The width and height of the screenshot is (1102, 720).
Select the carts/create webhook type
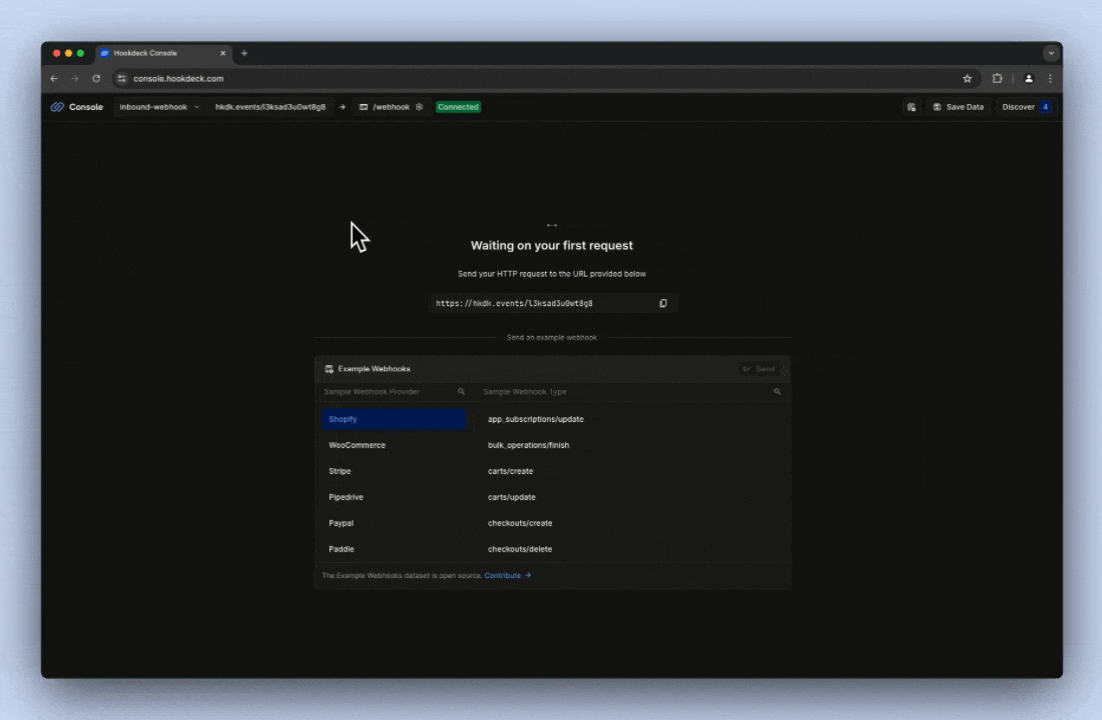coord(510,471)
